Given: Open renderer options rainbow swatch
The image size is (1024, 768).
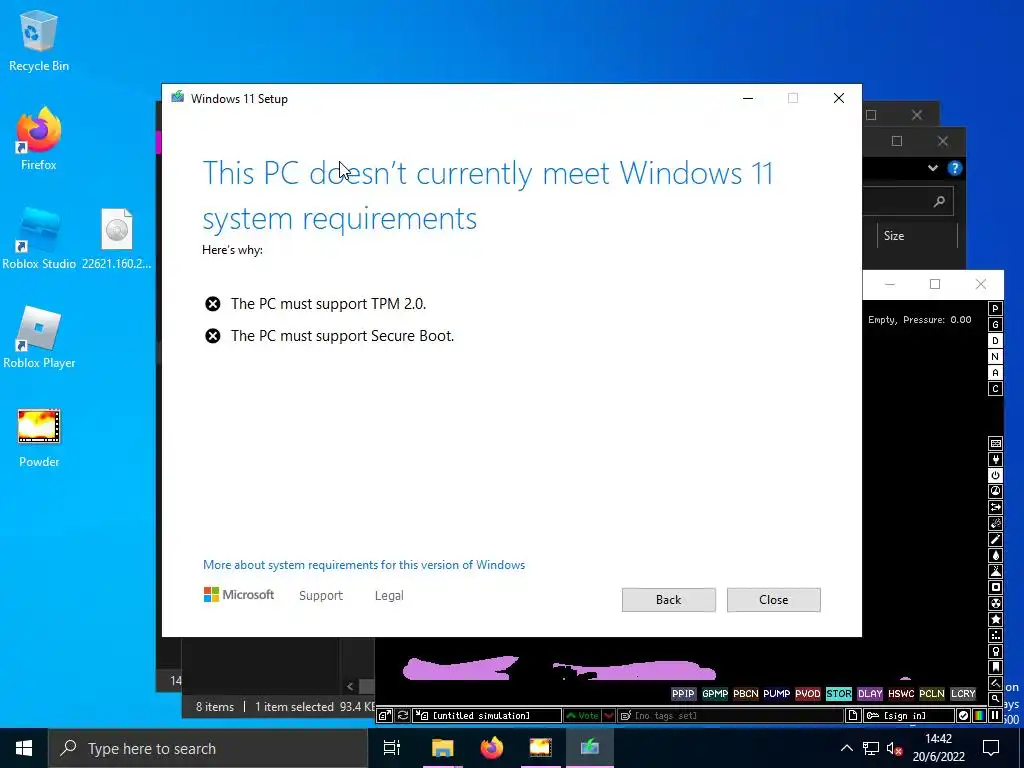Looking at the screenshot, I should coord(979,716).
